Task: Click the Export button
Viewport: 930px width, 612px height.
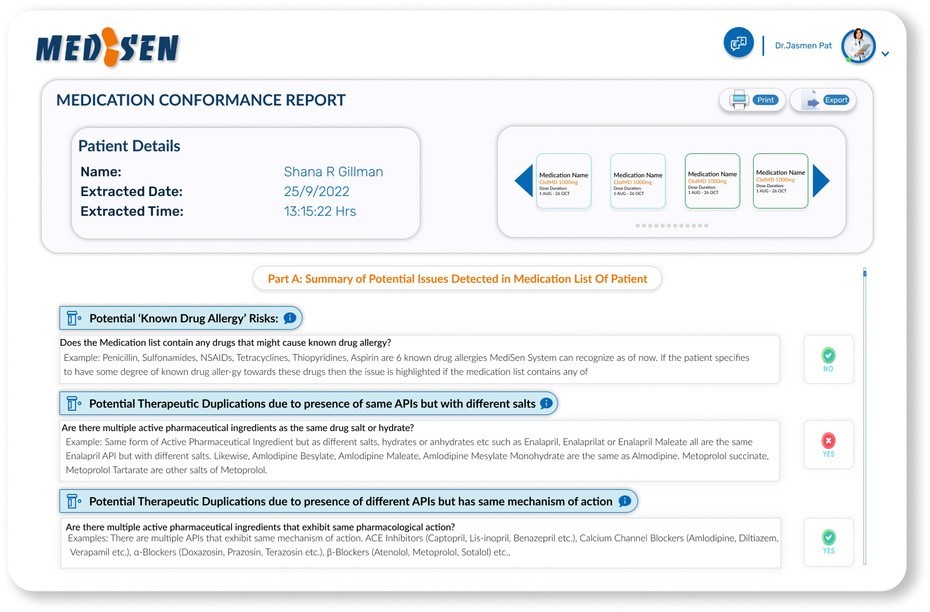Action: coord(823,100)
